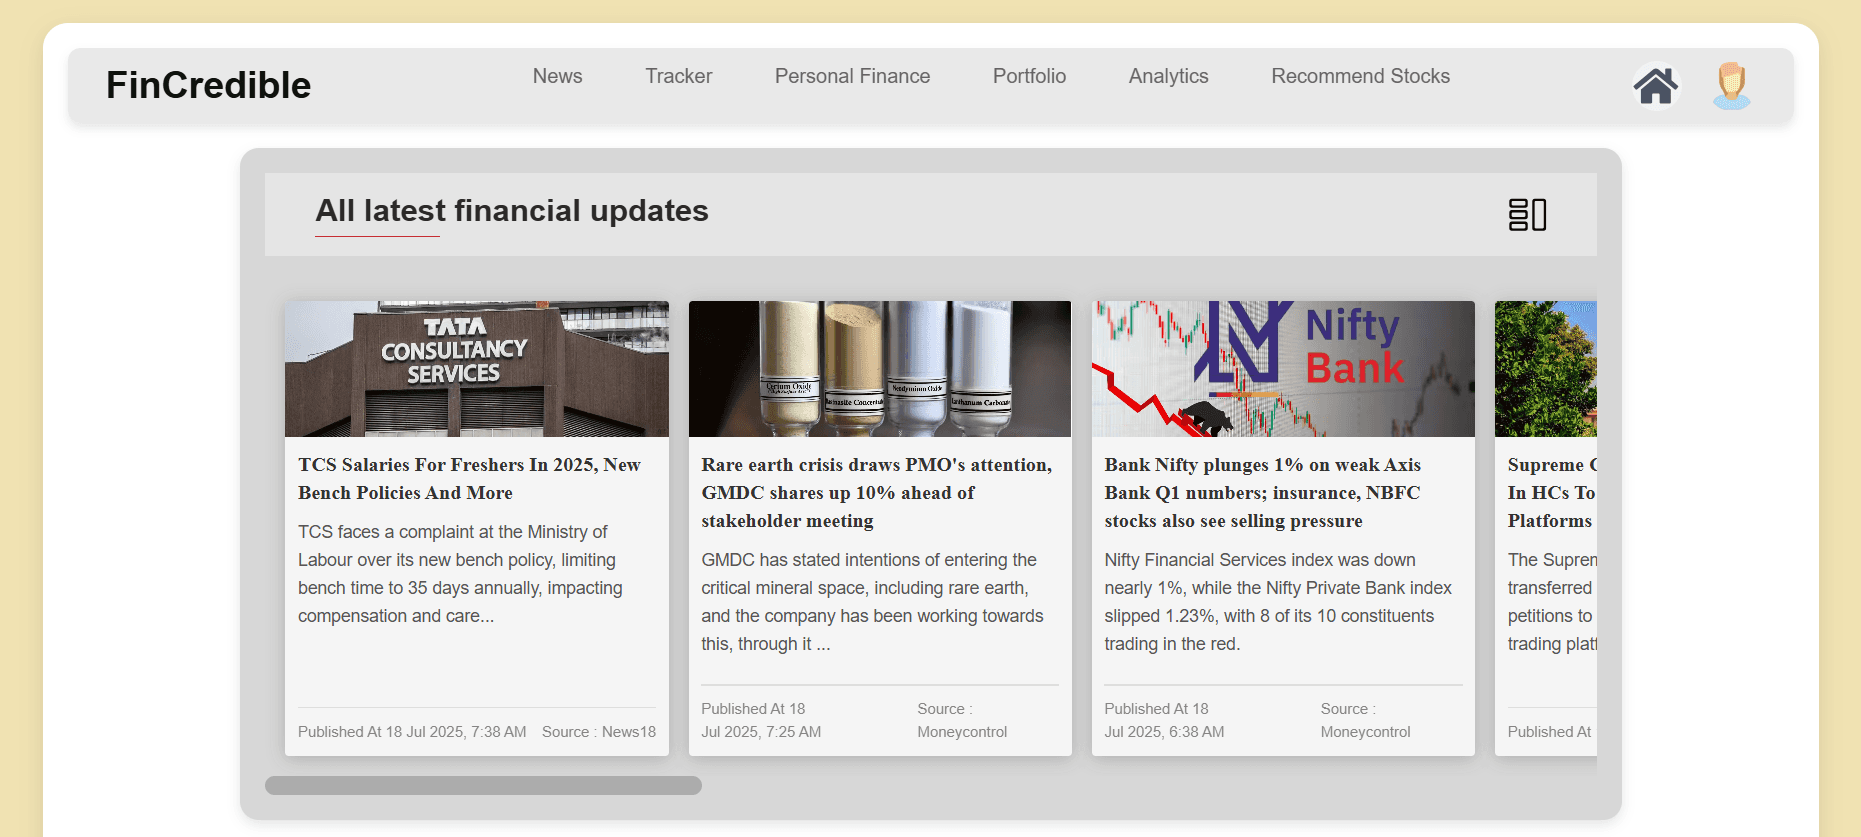Click 'Published At 18 Jul 2025, 6:38 AM'
Image resolution: width=1861 pixels, height=837 pixels.
point(1164,720)
